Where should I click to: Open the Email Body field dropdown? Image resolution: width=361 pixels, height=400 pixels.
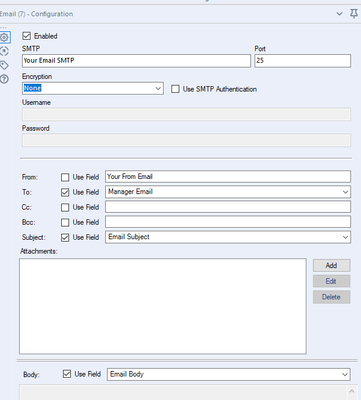[x=229, y=374]
